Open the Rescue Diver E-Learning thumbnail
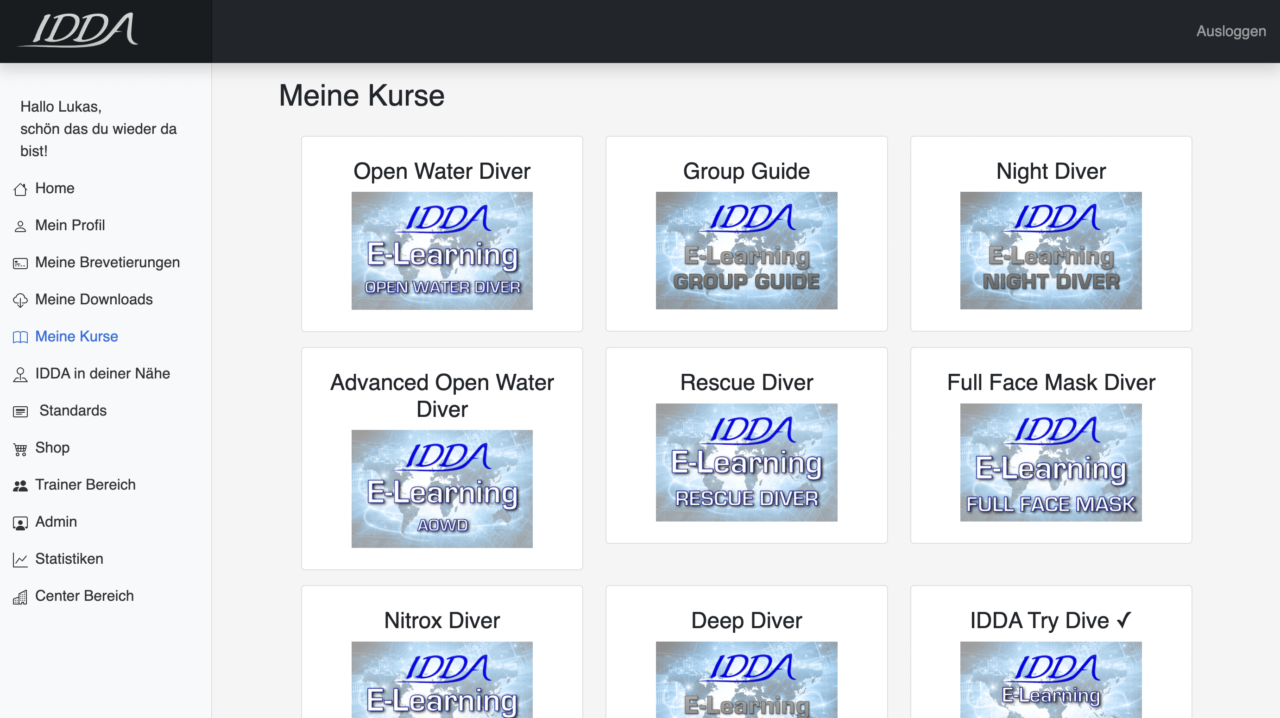1280x718 pixels. [746, 462]
